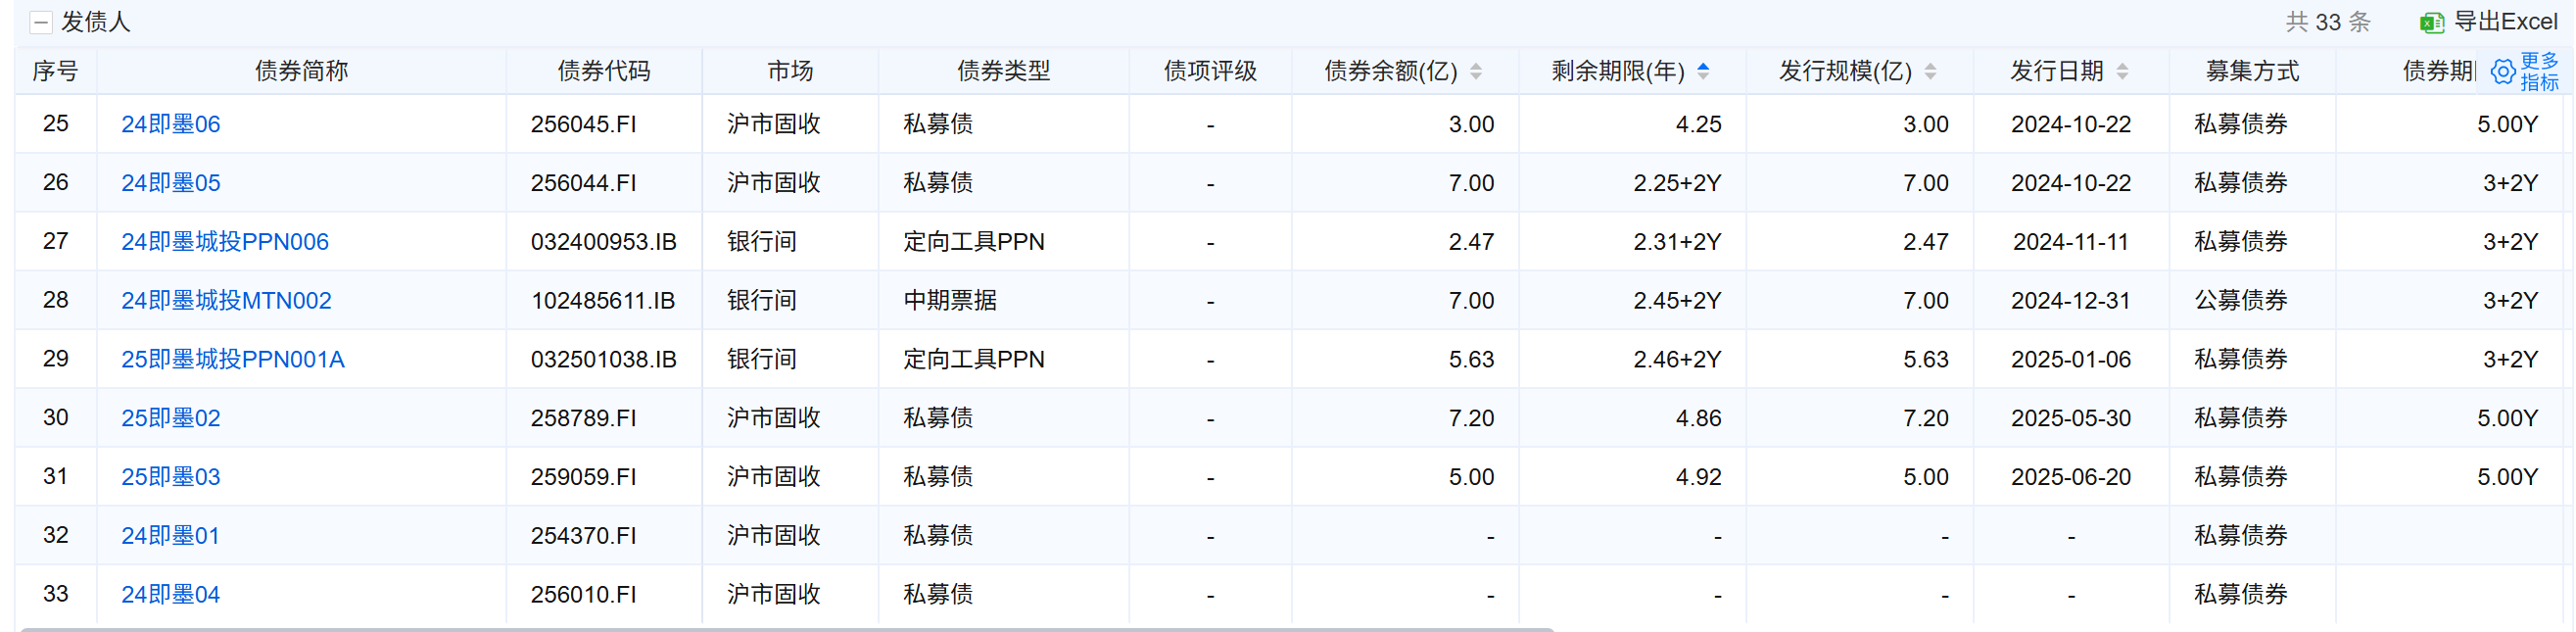The height and width of the screenshot is (632, 2576).
Task: Open bond link 25即墨城投PPN001A
Action: coord(233,360)
